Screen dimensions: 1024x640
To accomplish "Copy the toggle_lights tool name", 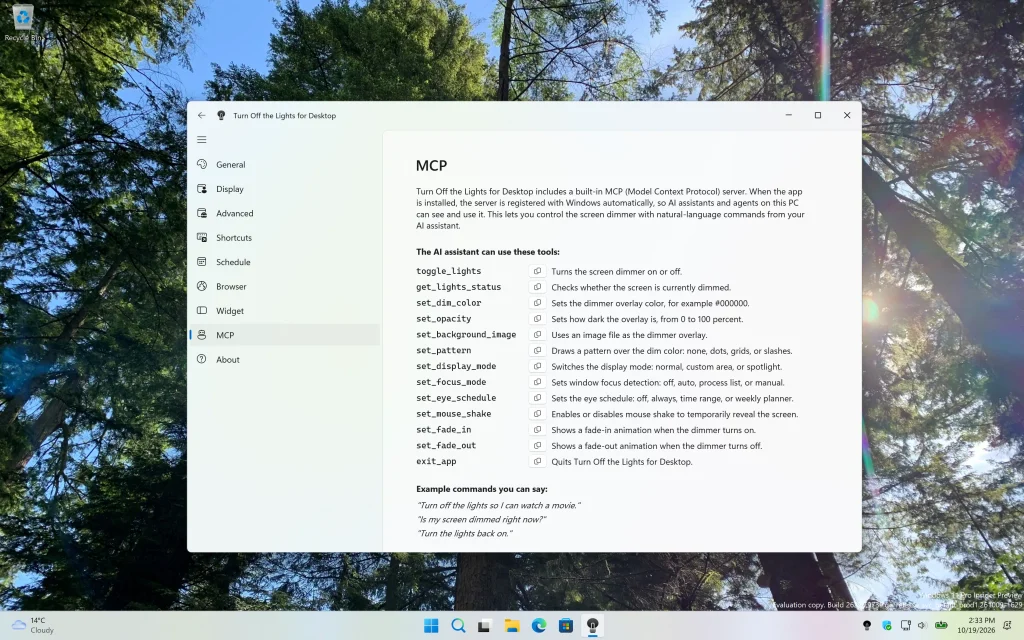I will point(537,271).
